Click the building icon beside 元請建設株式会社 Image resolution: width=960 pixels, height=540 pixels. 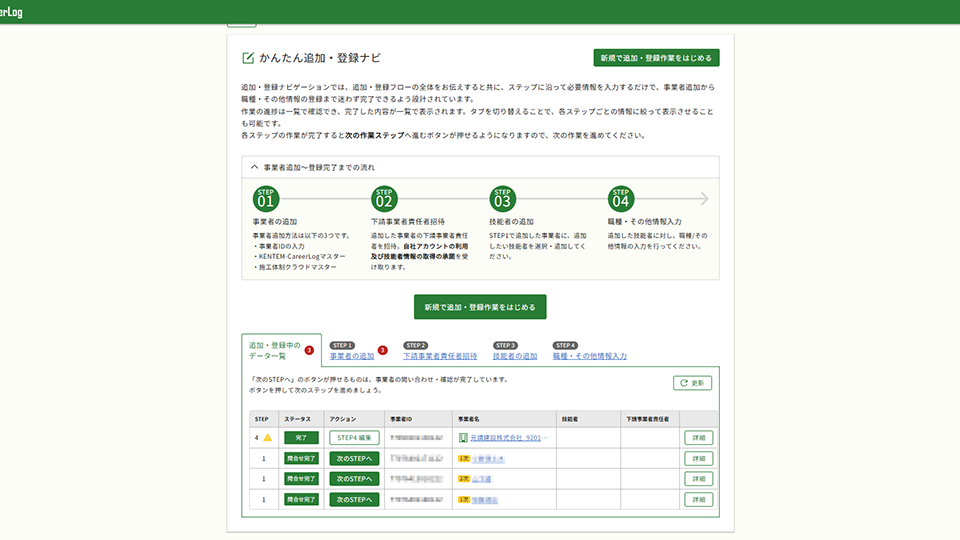click(463, 438)
